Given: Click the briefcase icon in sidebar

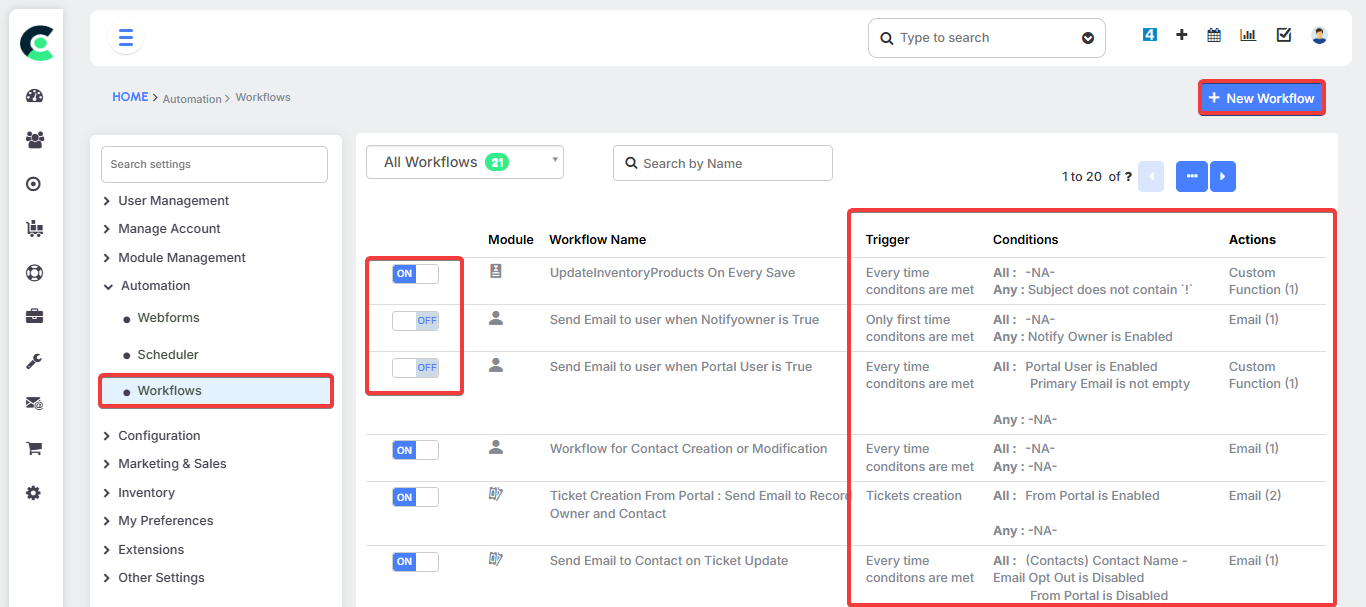Looking at the screenshot, I should (x=35, y=316).
